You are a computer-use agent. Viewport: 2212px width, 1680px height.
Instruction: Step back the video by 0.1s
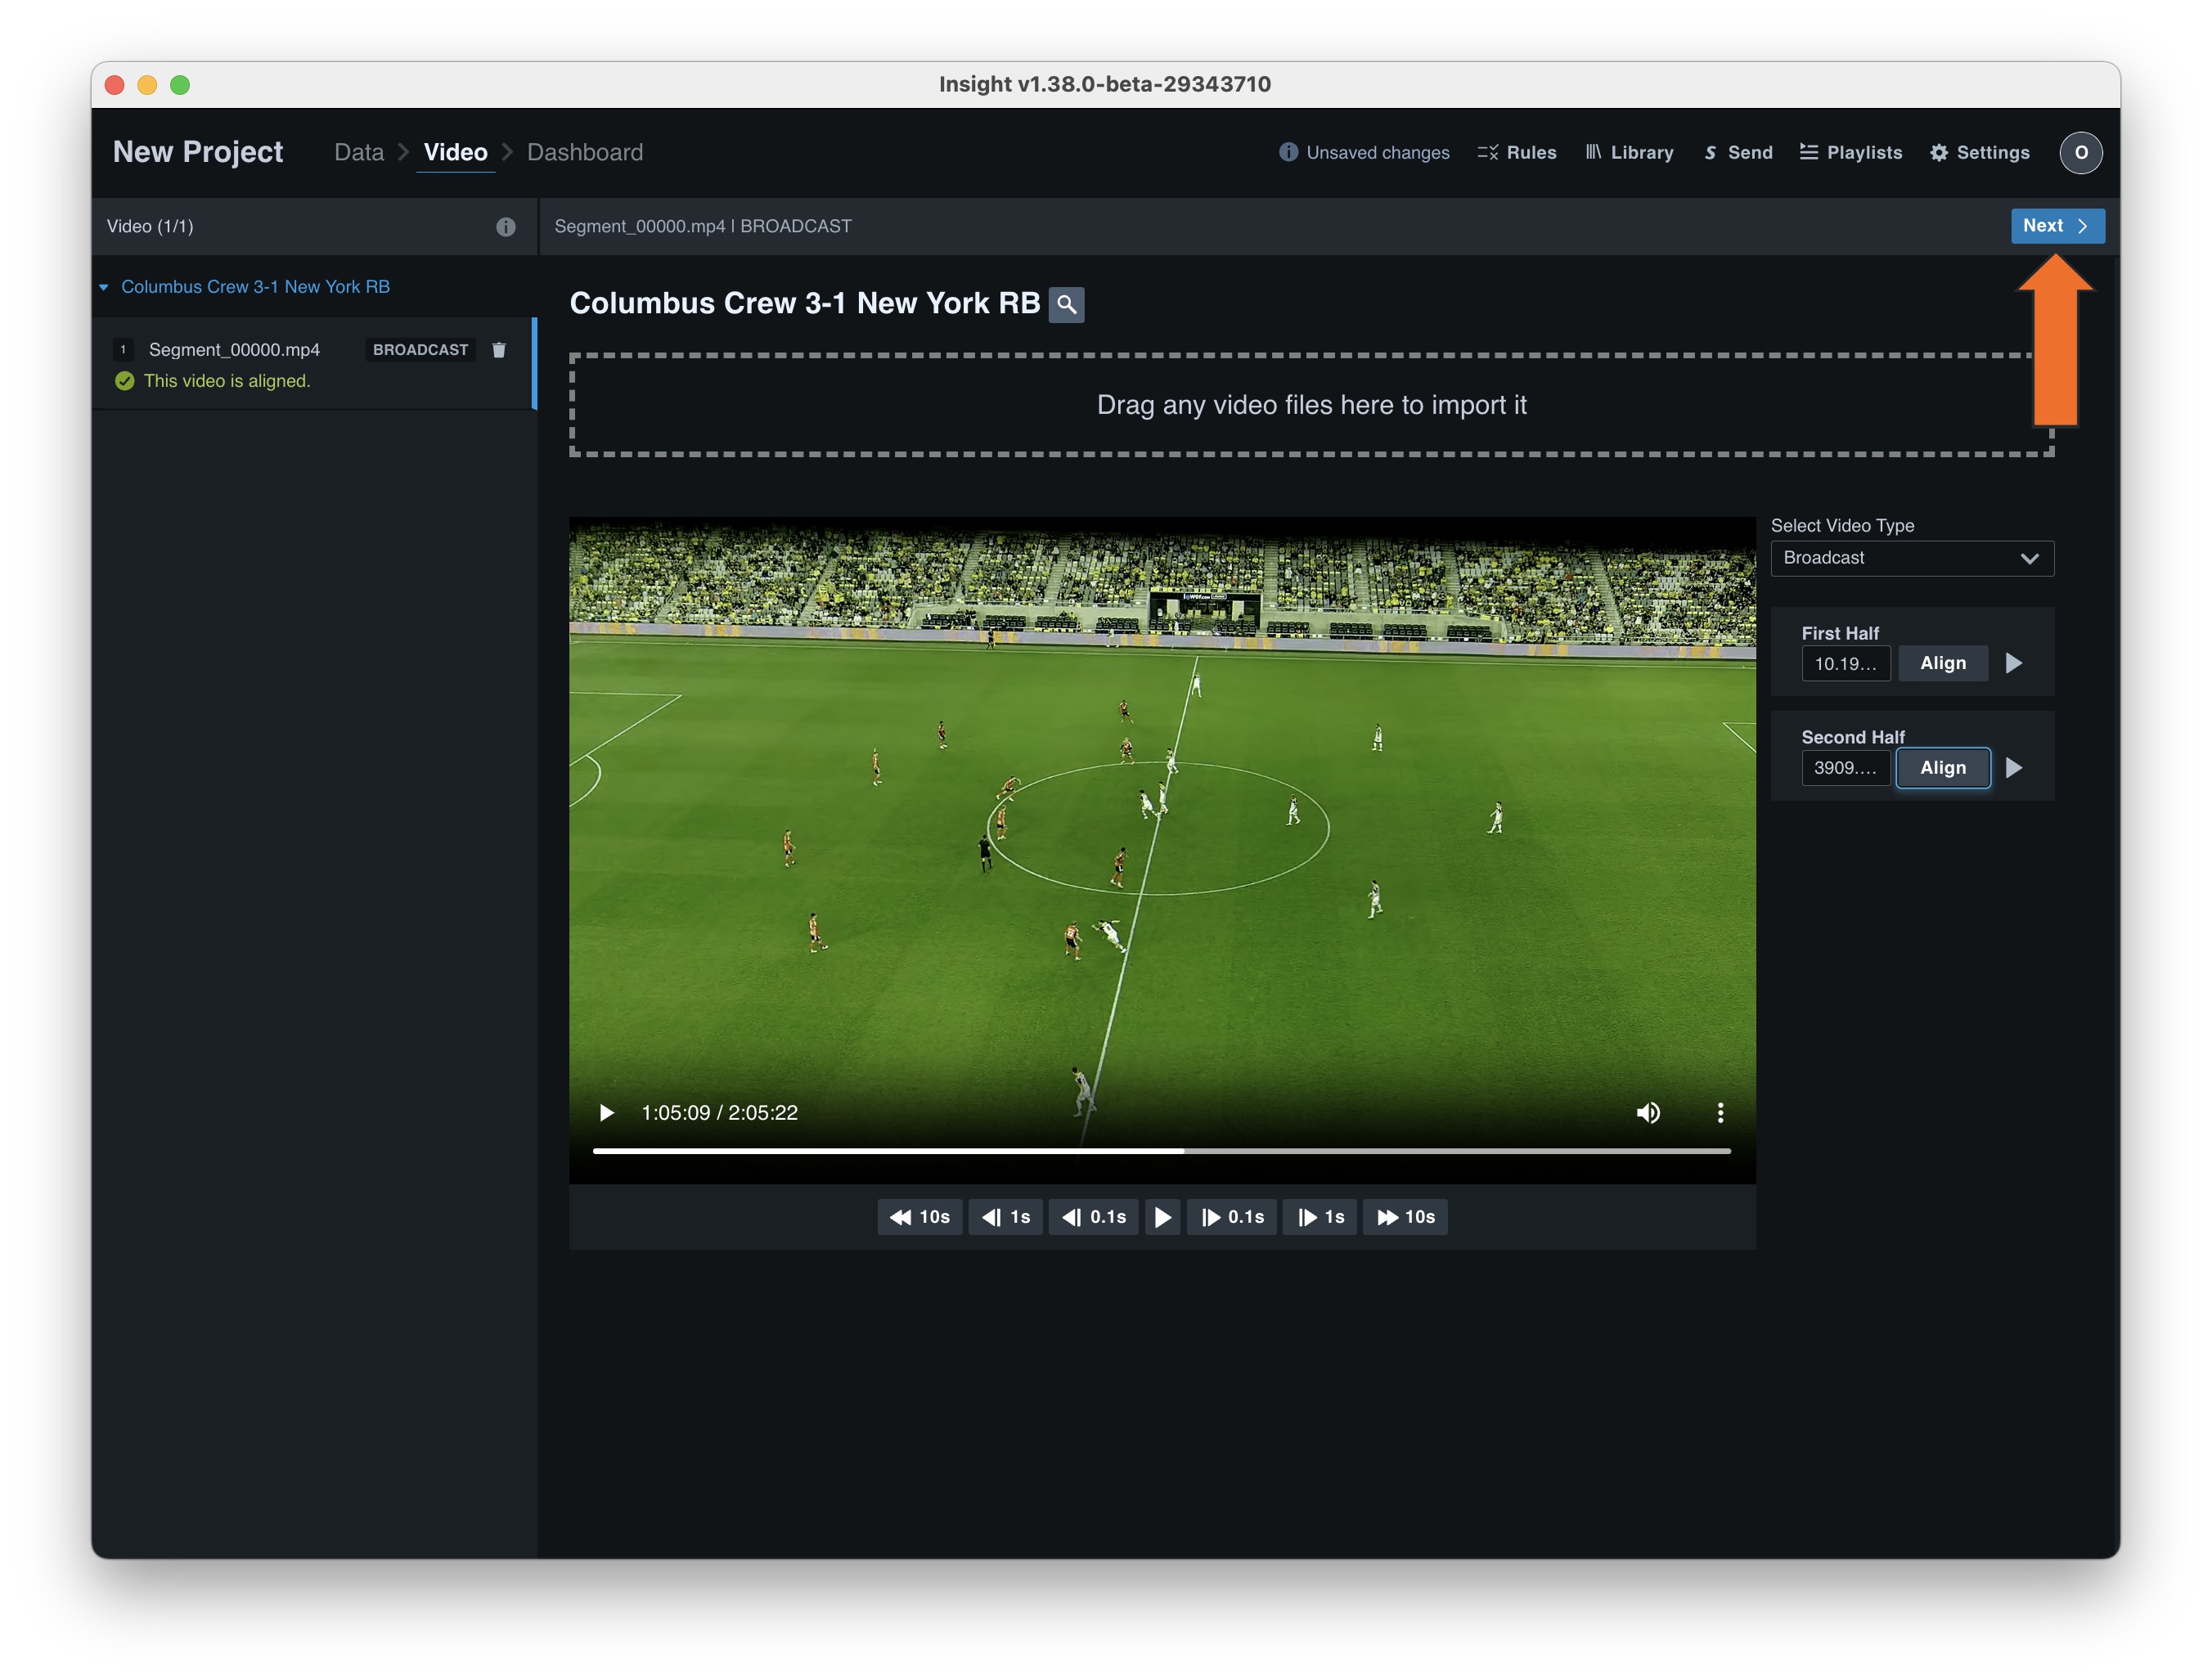(x=1094, y=1217)
